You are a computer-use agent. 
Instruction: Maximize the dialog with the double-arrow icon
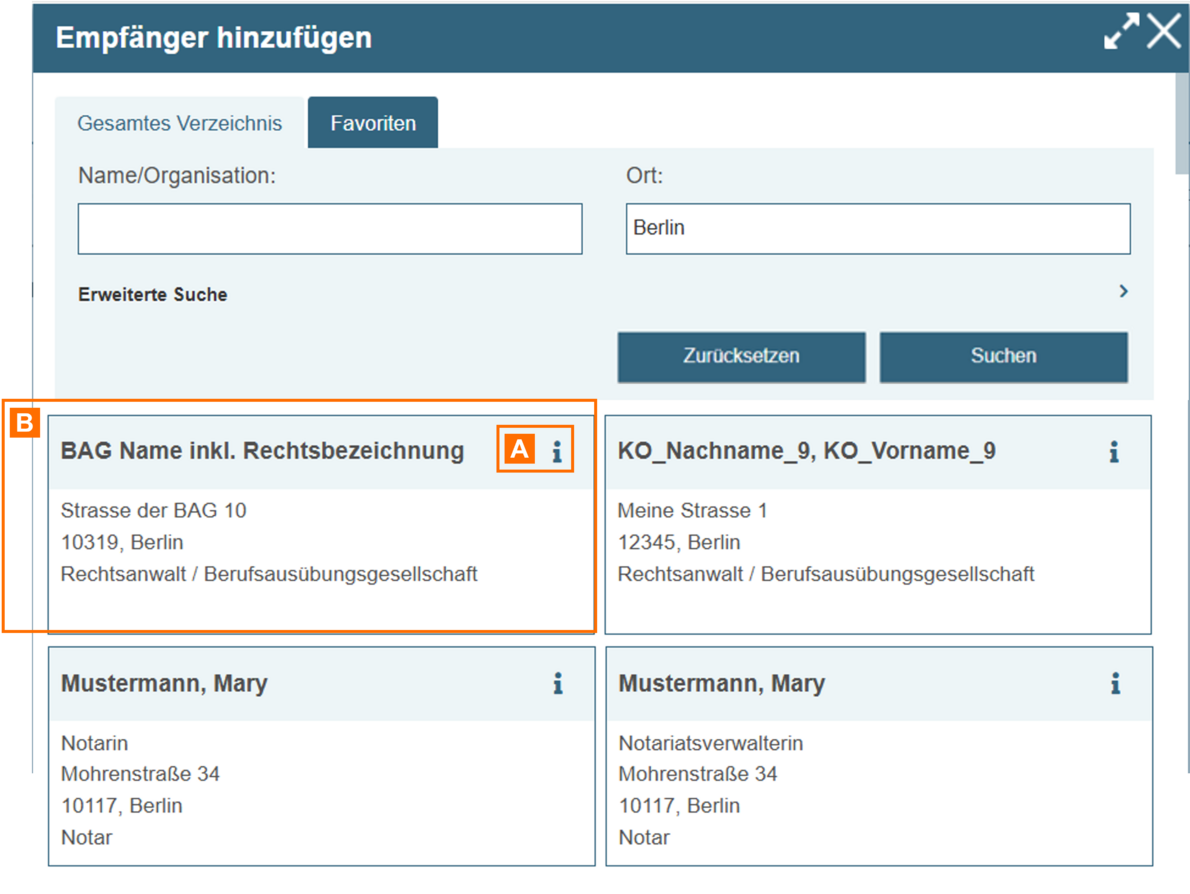[x=1120, y=32]
